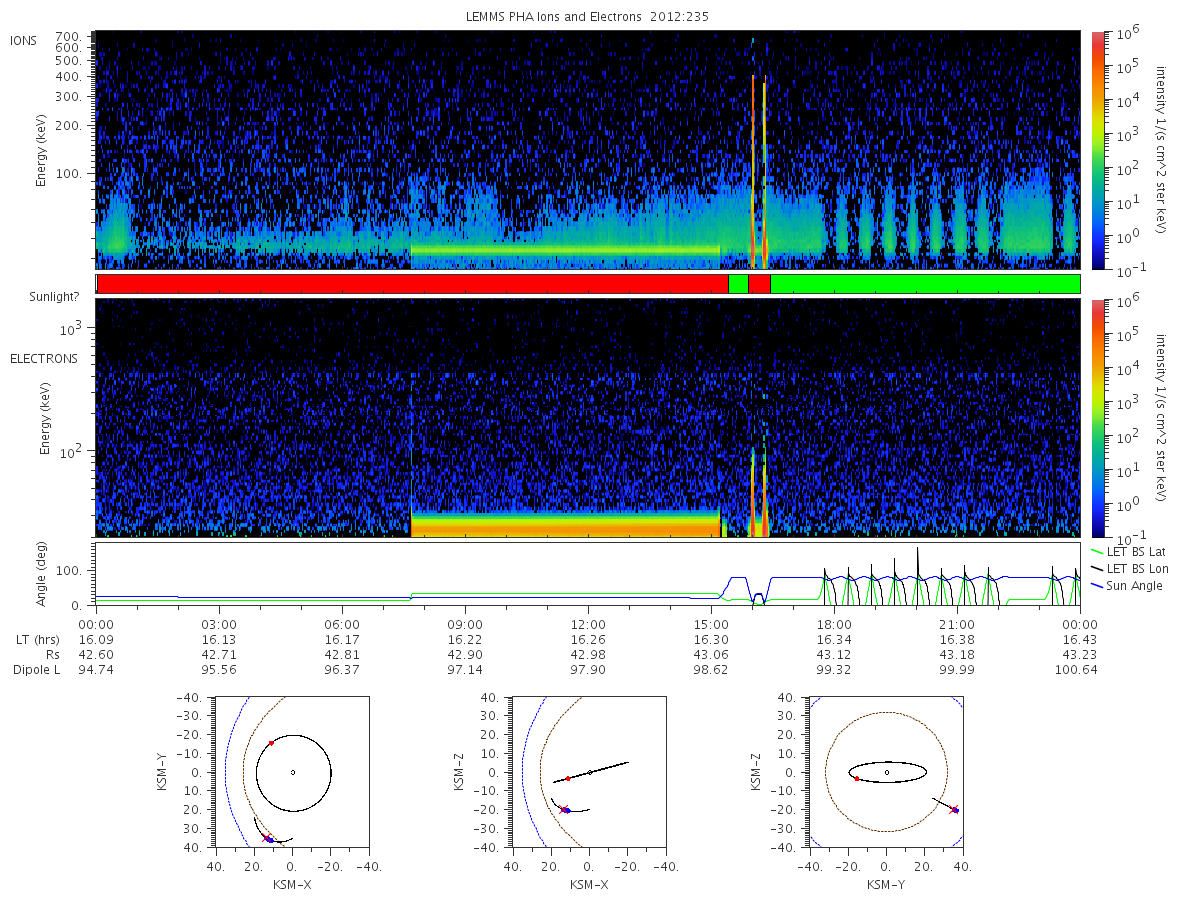Screen dimensions: 1200x900
Task: Click the long green Sunlight bar segment
Action: [925, 284]
